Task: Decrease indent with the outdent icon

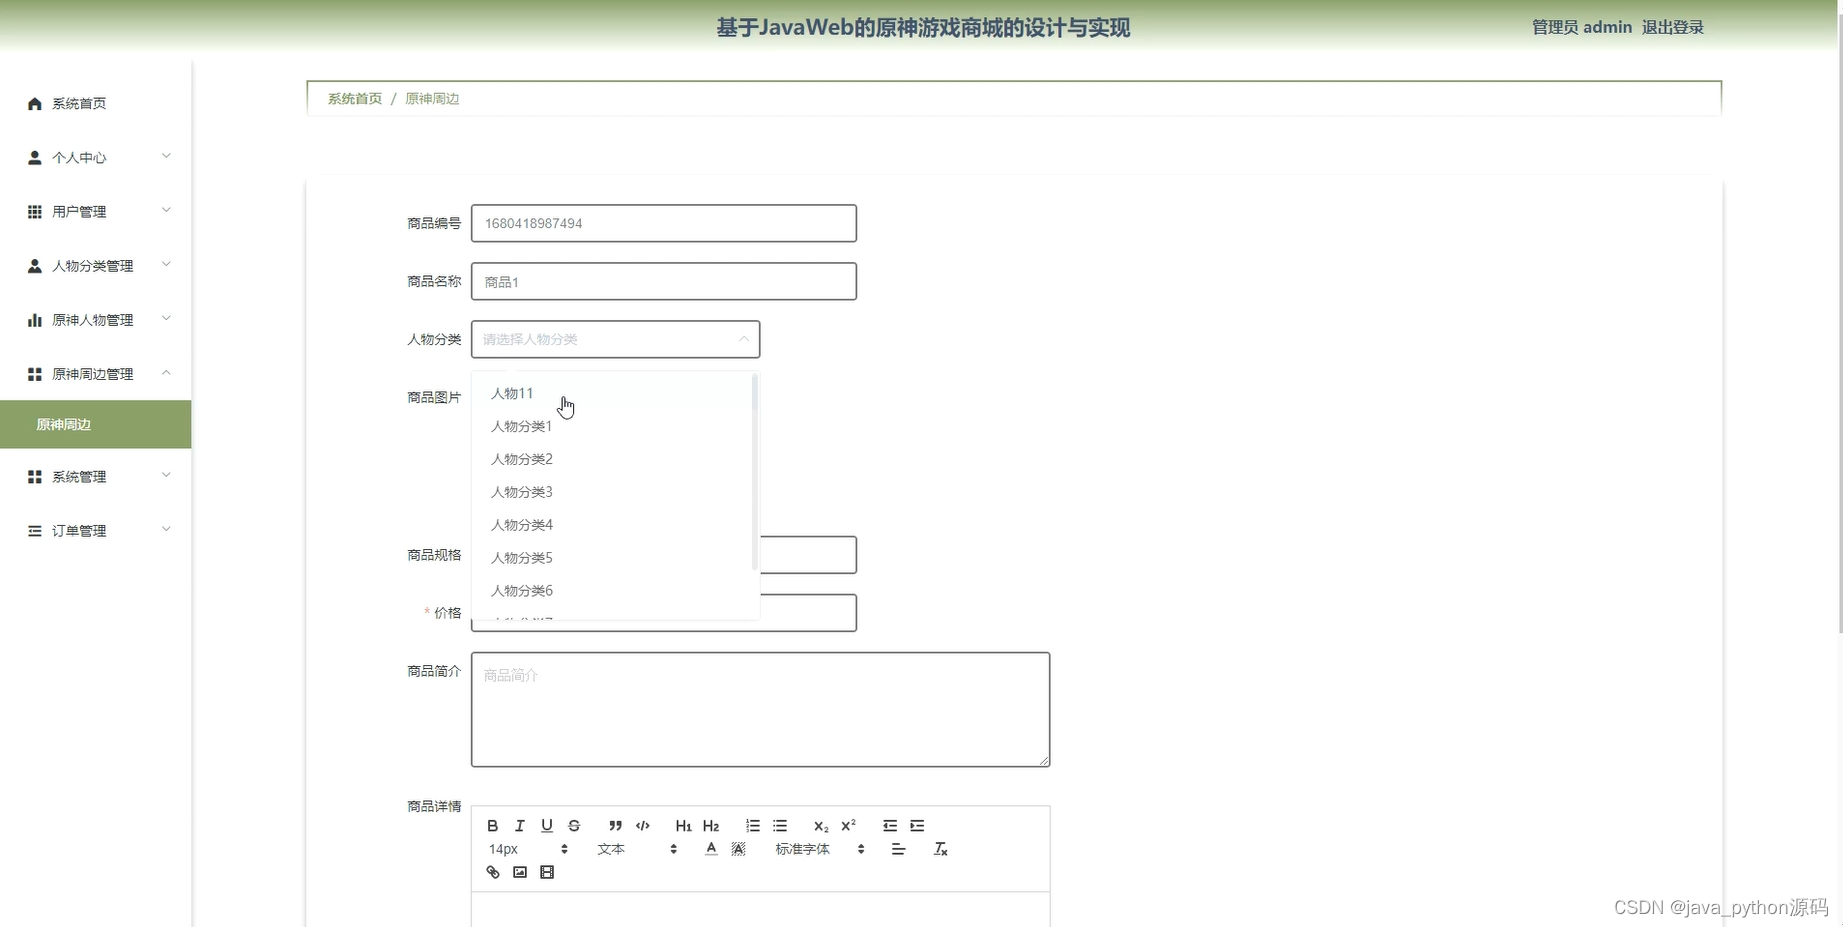Action: 890,826
